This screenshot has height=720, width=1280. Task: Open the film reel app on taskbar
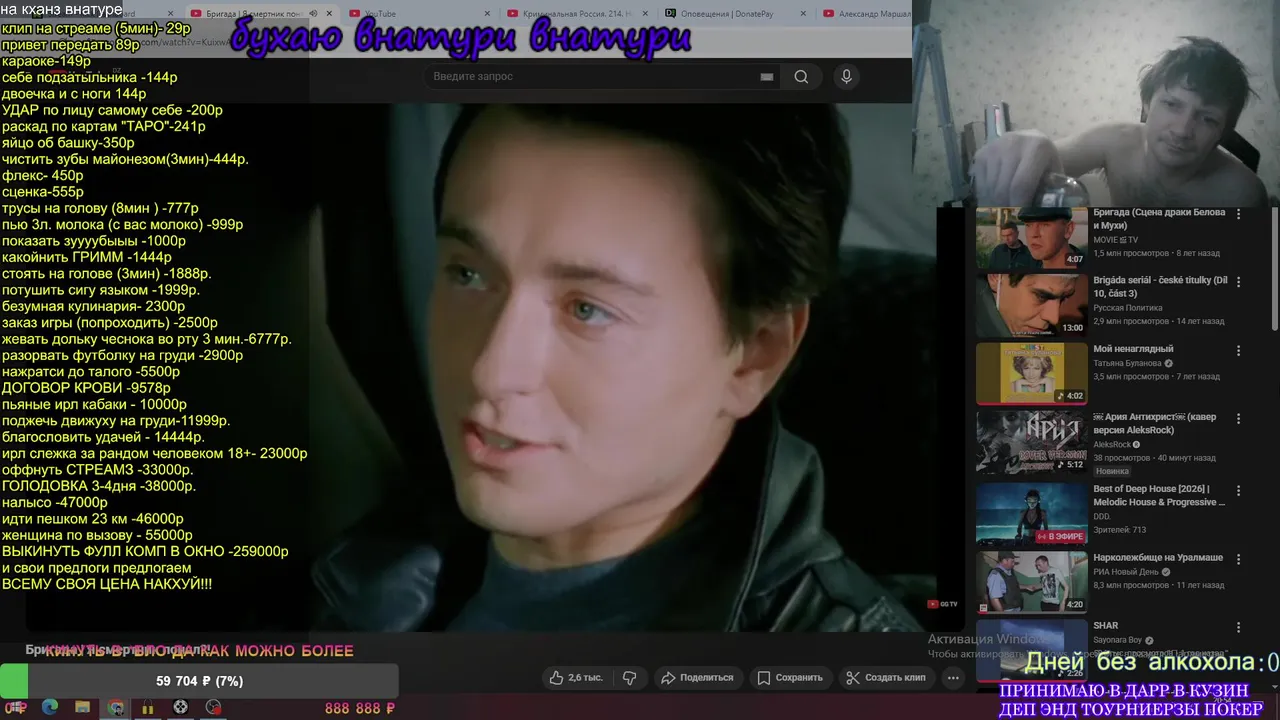click(180, 708)
